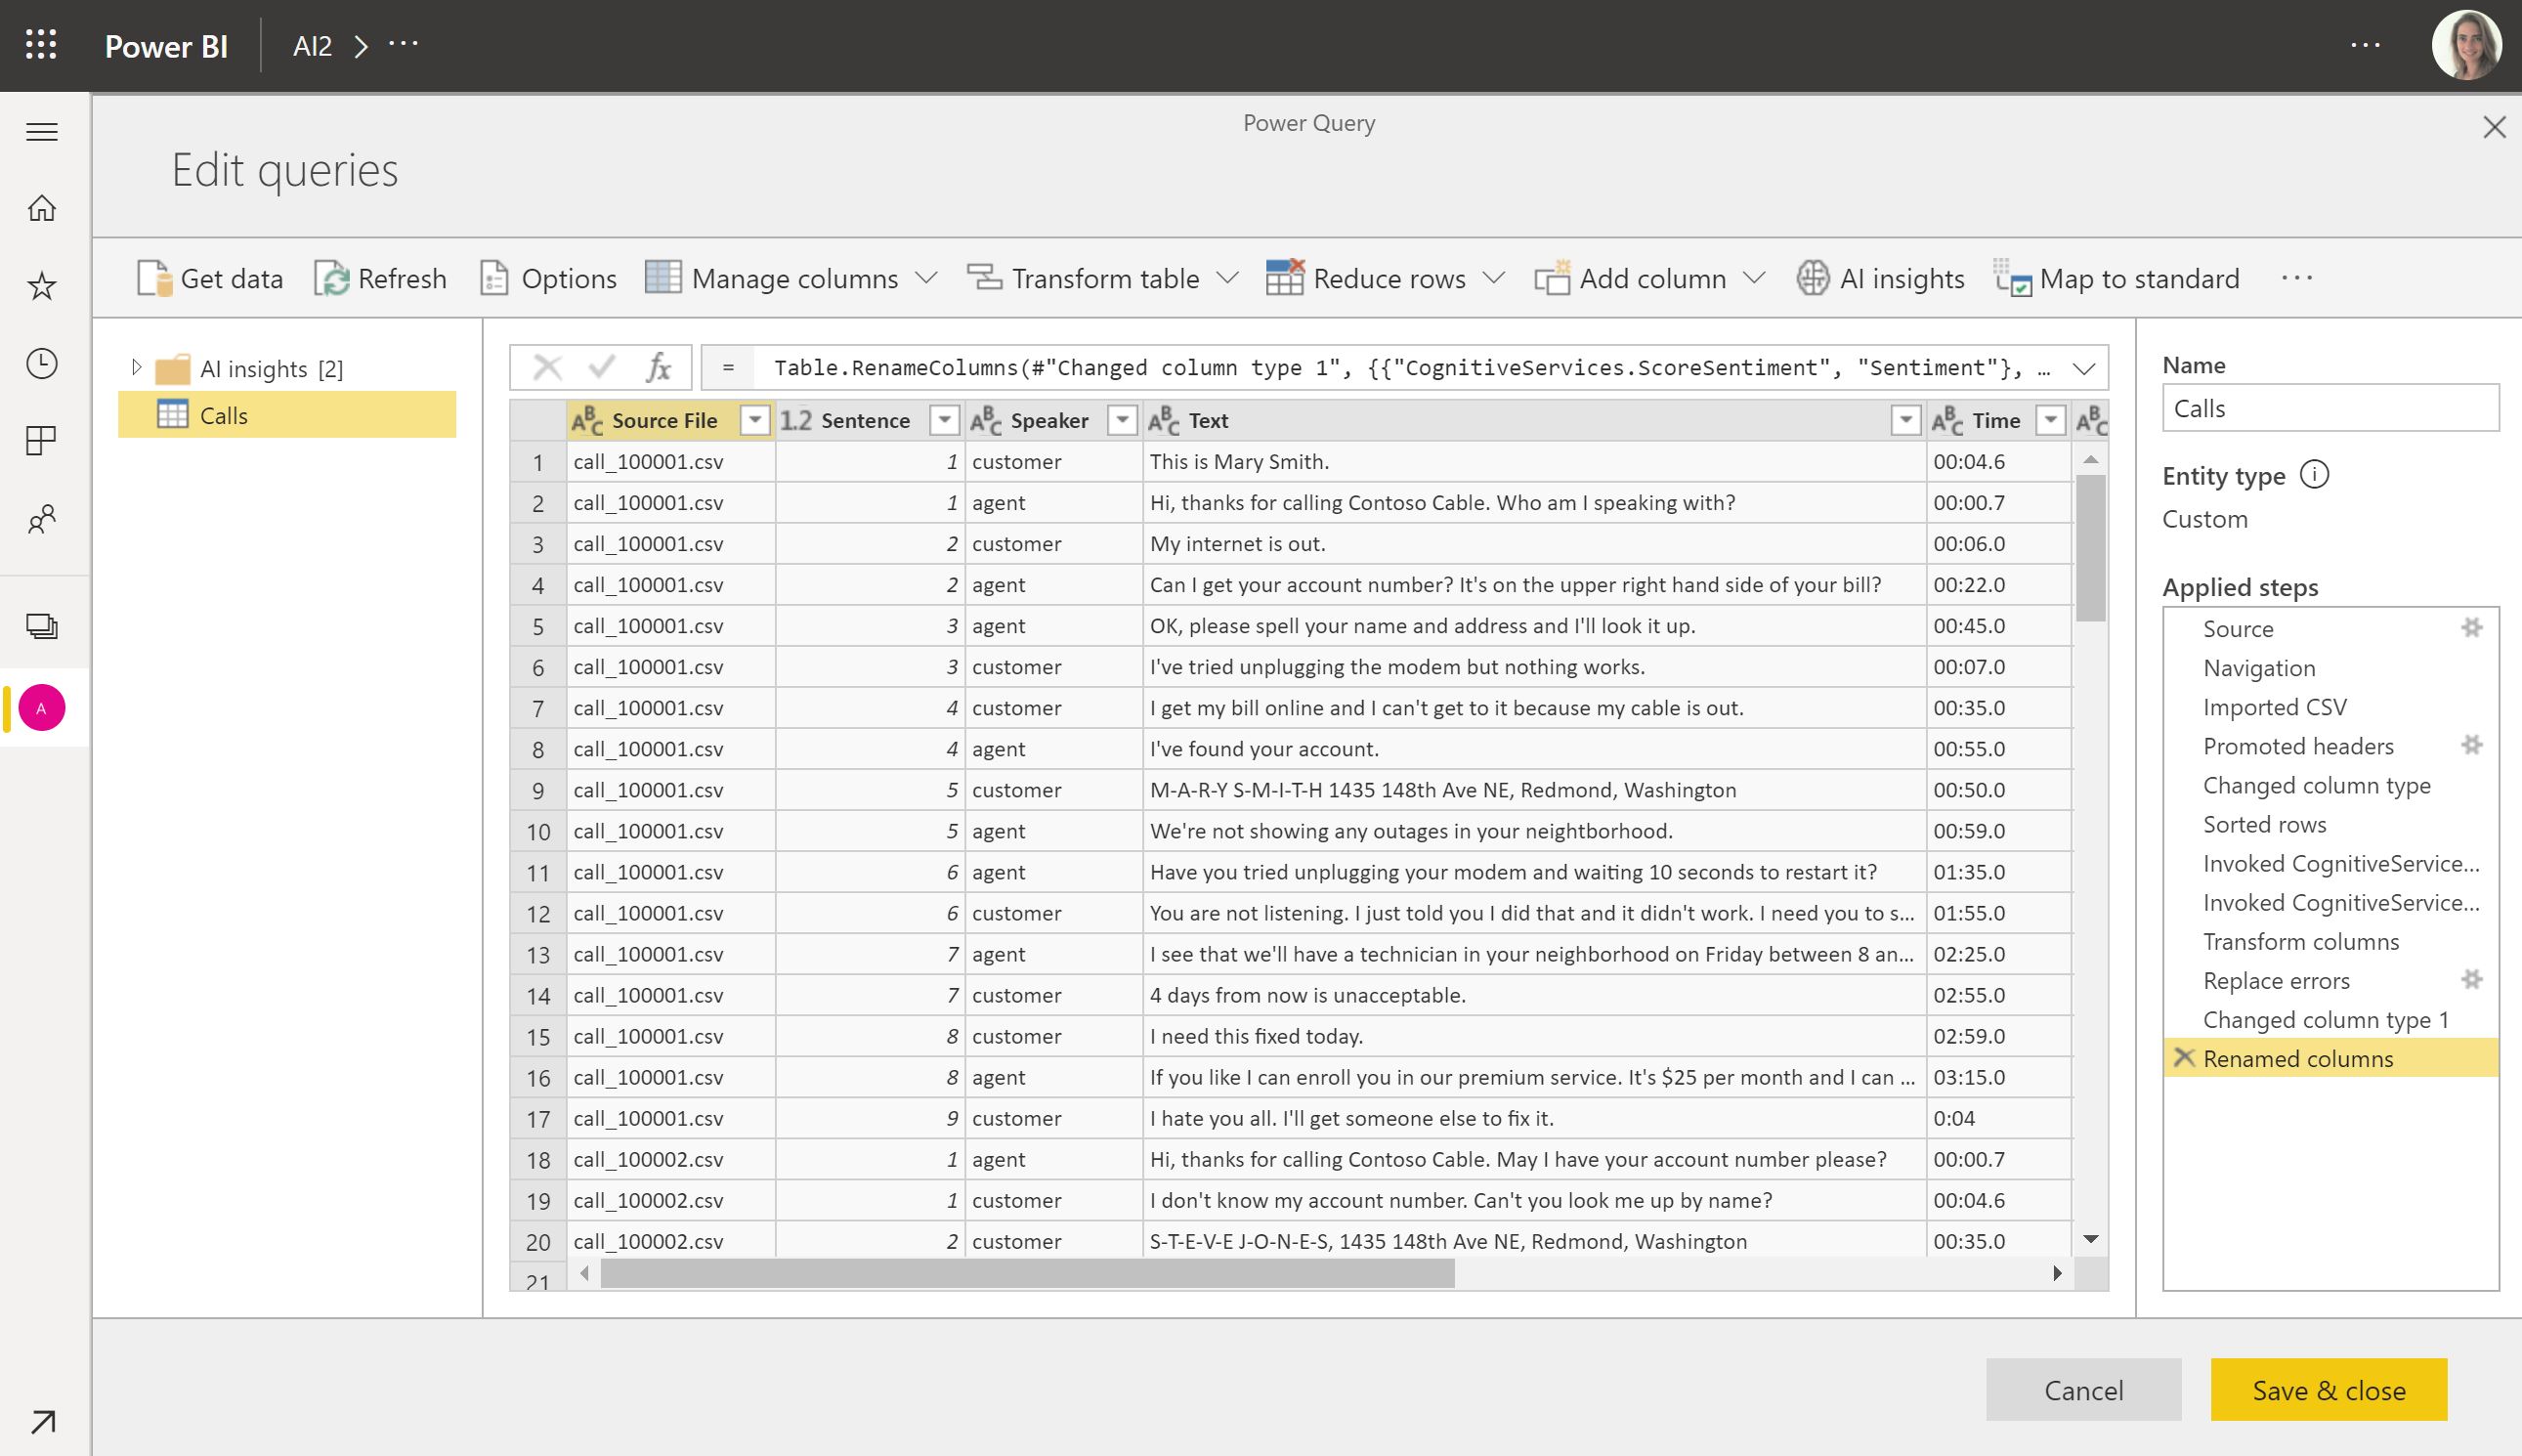
Task: Open the Source File column filter
Action: (x=755, y=420)
